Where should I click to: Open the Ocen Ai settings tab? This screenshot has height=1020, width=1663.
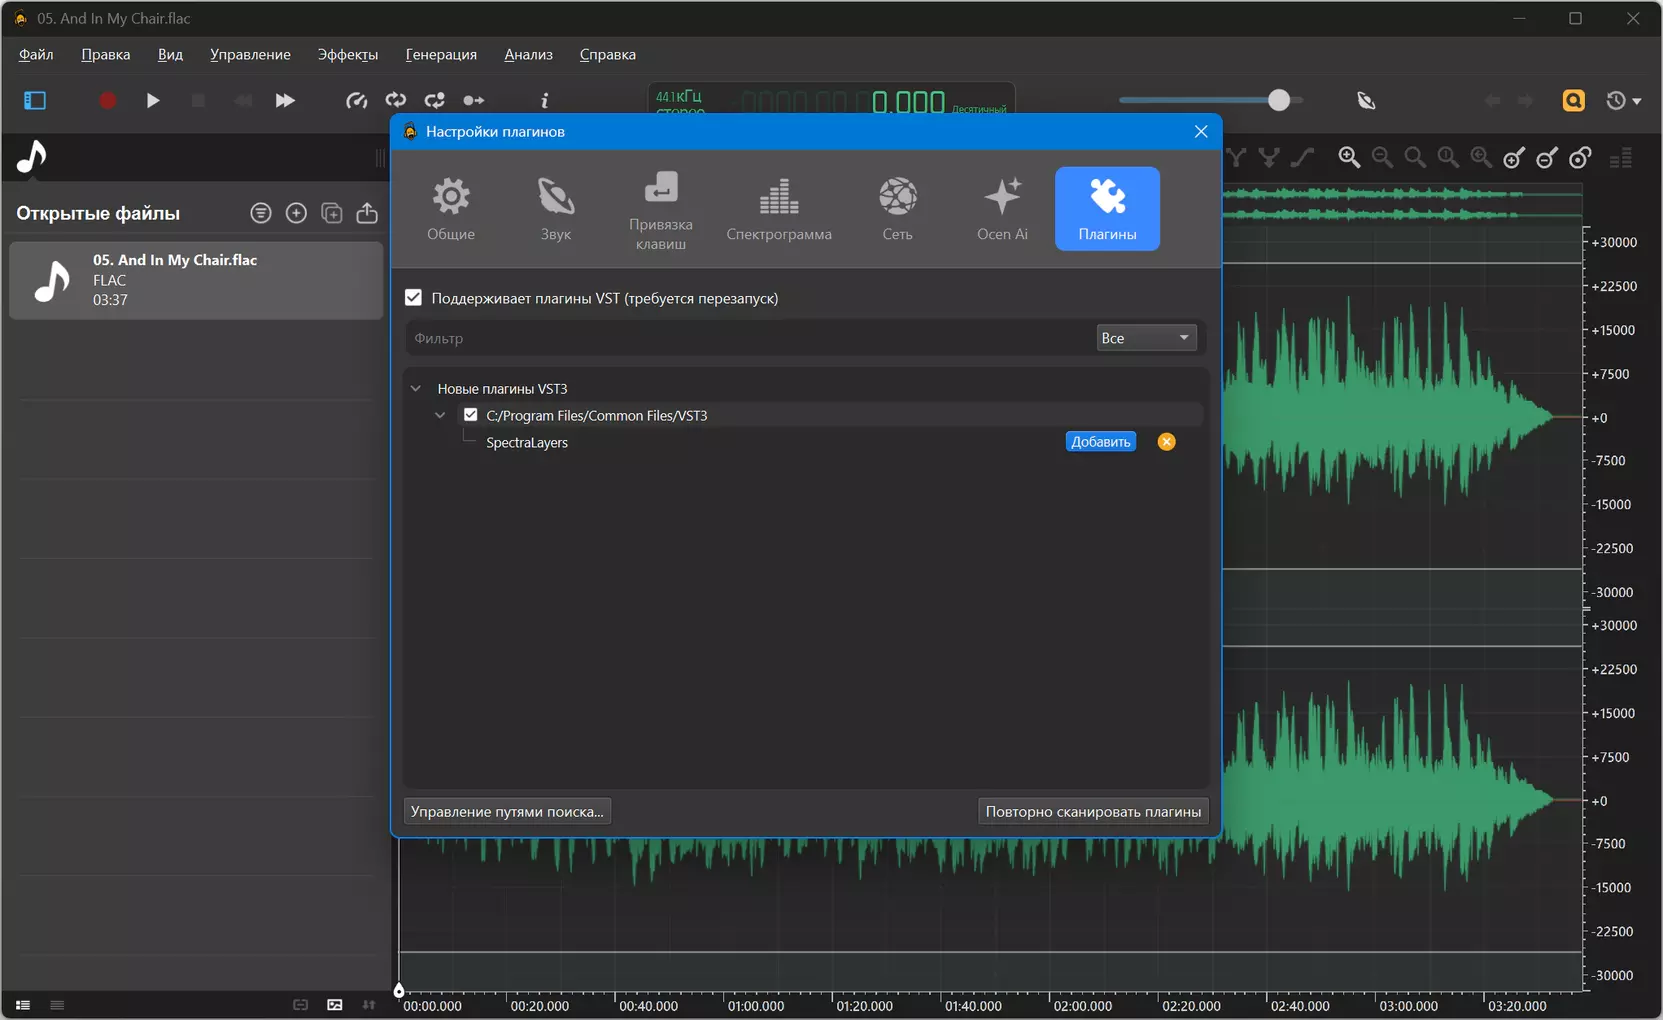click(x=1002, y=209)
